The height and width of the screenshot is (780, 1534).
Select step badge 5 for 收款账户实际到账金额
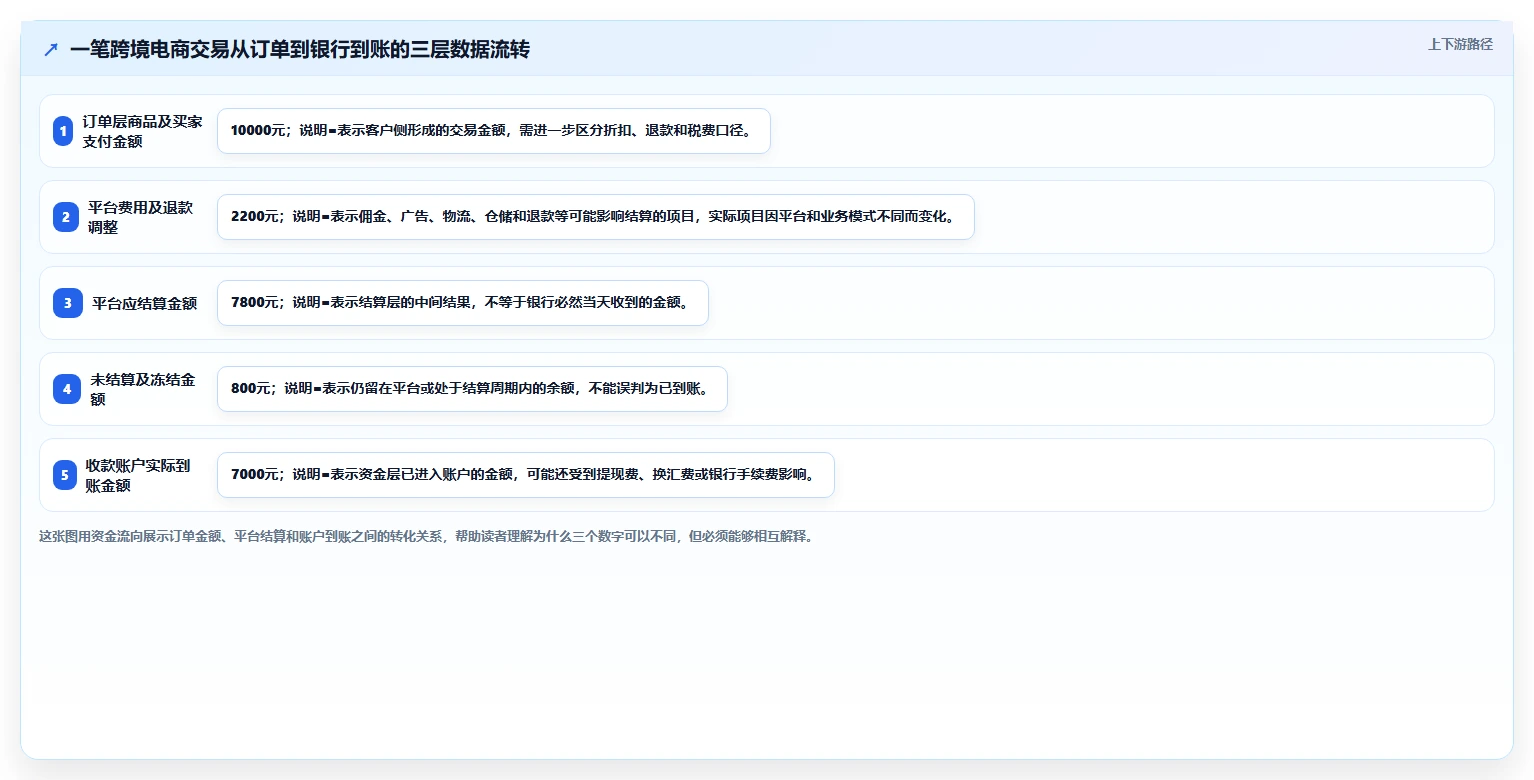click(65, 475)
